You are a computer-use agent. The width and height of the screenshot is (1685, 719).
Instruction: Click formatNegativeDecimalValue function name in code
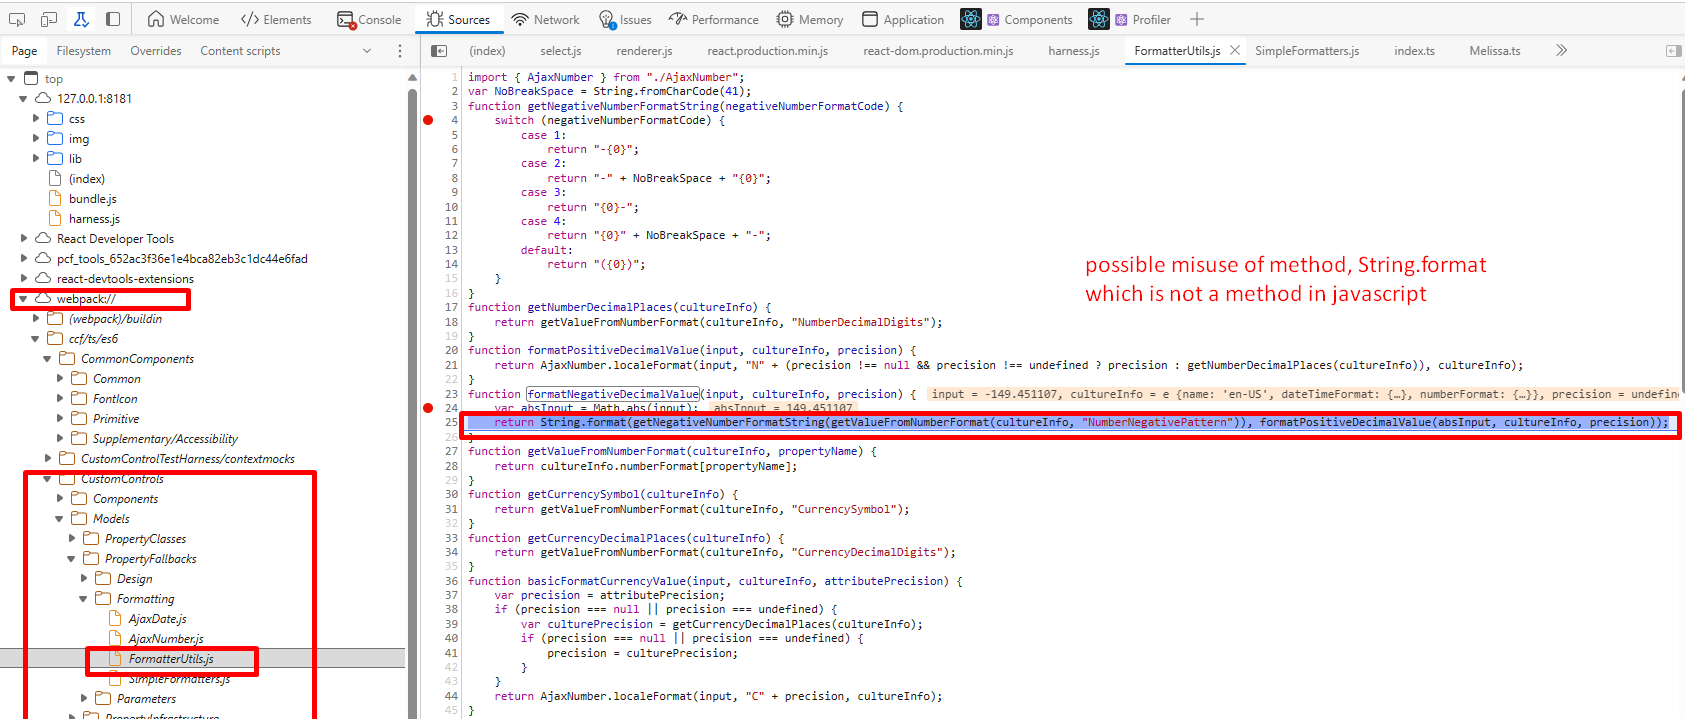[x=613, y=394]
